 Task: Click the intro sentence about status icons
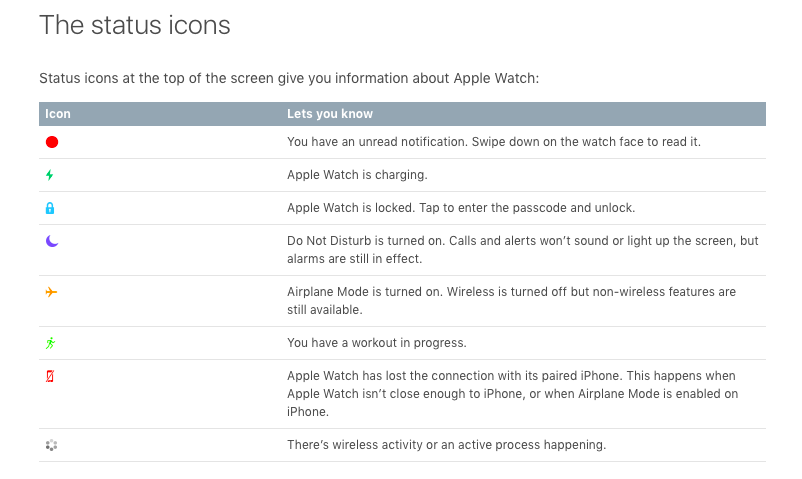coord(289,78)
